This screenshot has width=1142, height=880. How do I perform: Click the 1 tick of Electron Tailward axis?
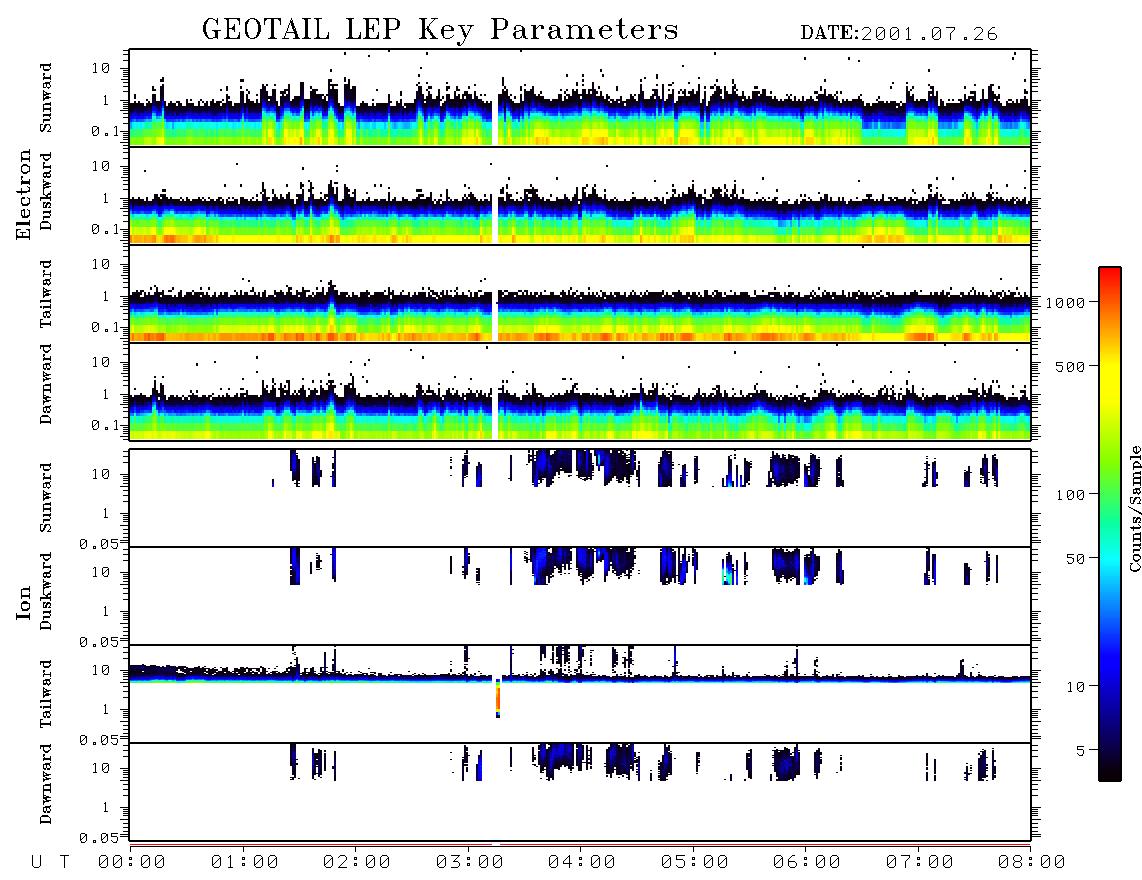pyautogui.click(x=106, y=296)
